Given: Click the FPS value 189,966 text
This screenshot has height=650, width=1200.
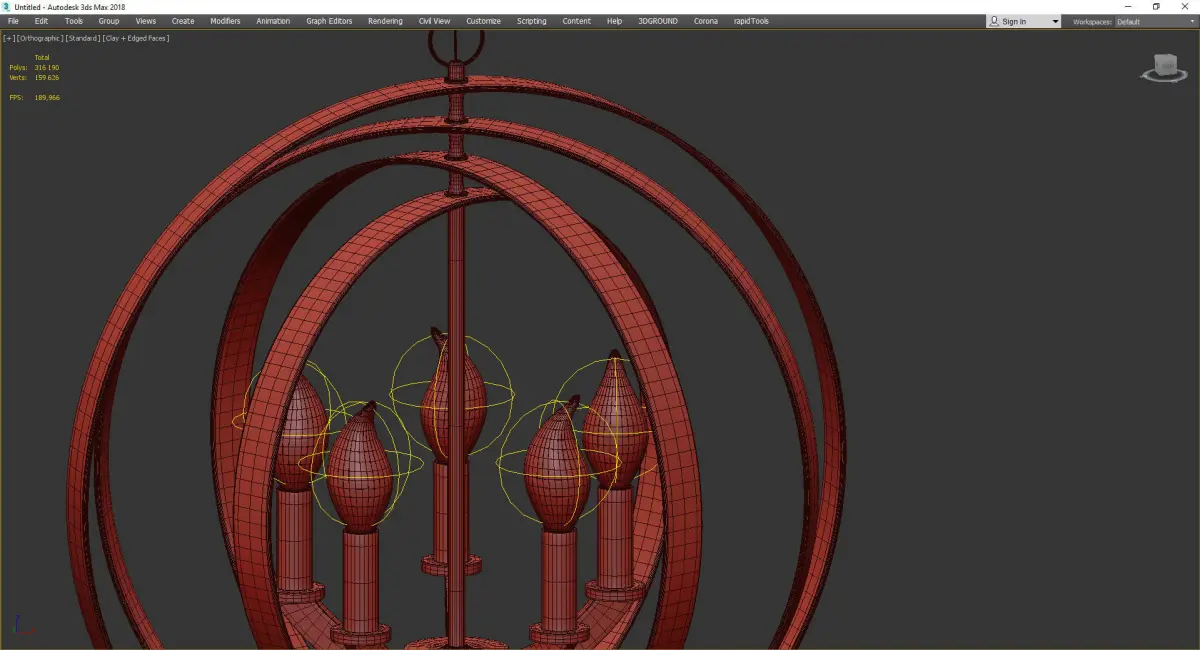Looking at the screenshot, I should coord(47,97).
